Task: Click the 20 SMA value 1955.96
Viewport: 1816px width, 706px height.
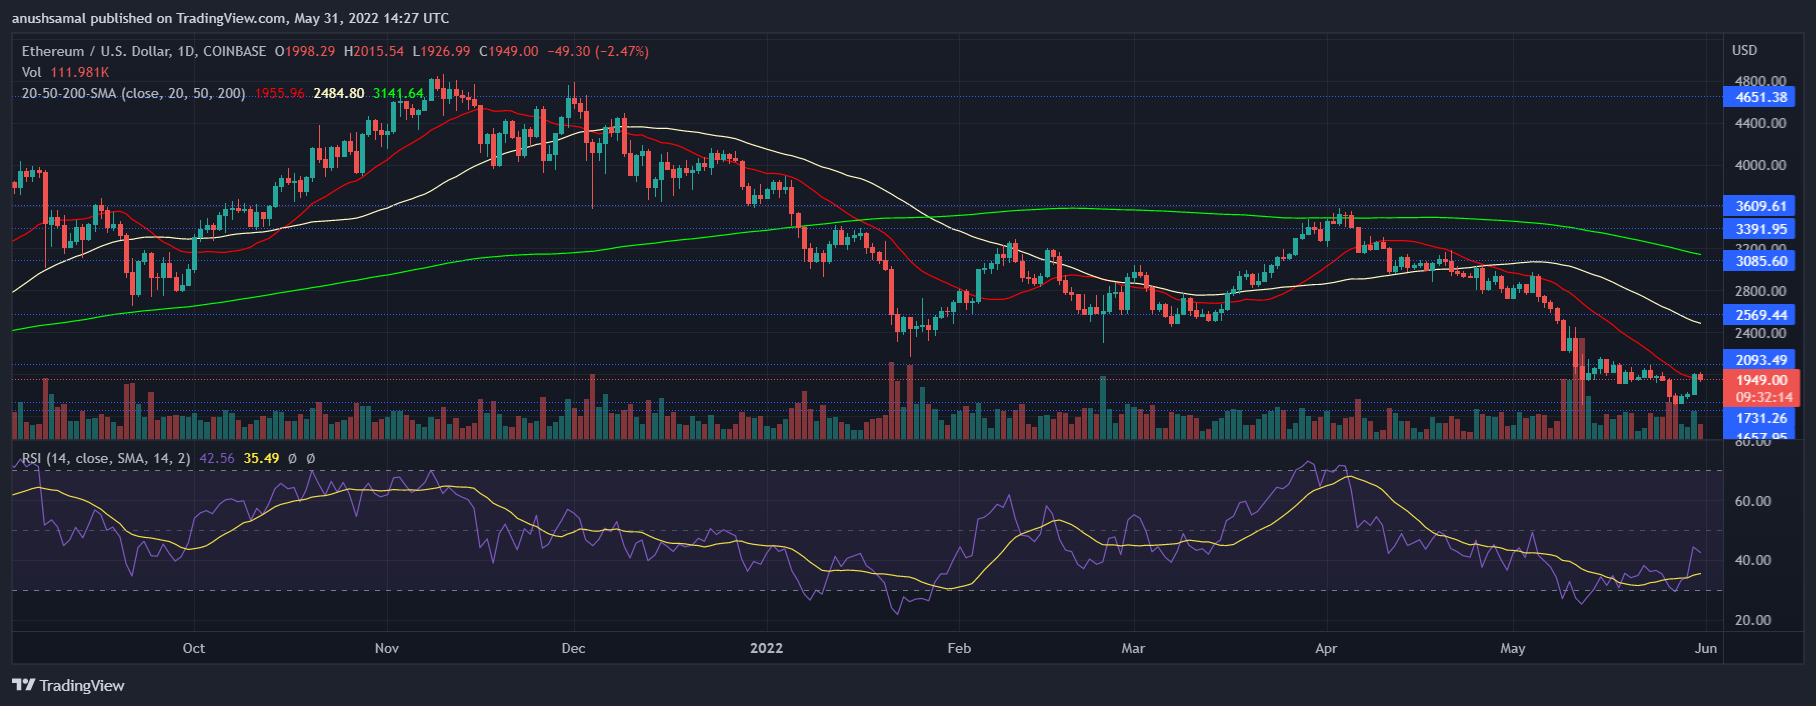Action: (x=280, y=93)
